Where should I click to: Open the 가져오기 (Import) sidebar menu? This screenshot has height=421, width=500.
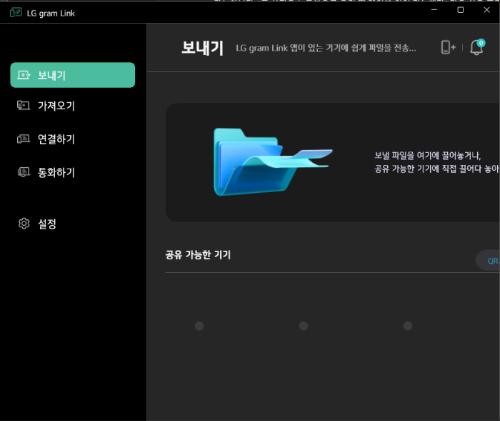point(73,106)
